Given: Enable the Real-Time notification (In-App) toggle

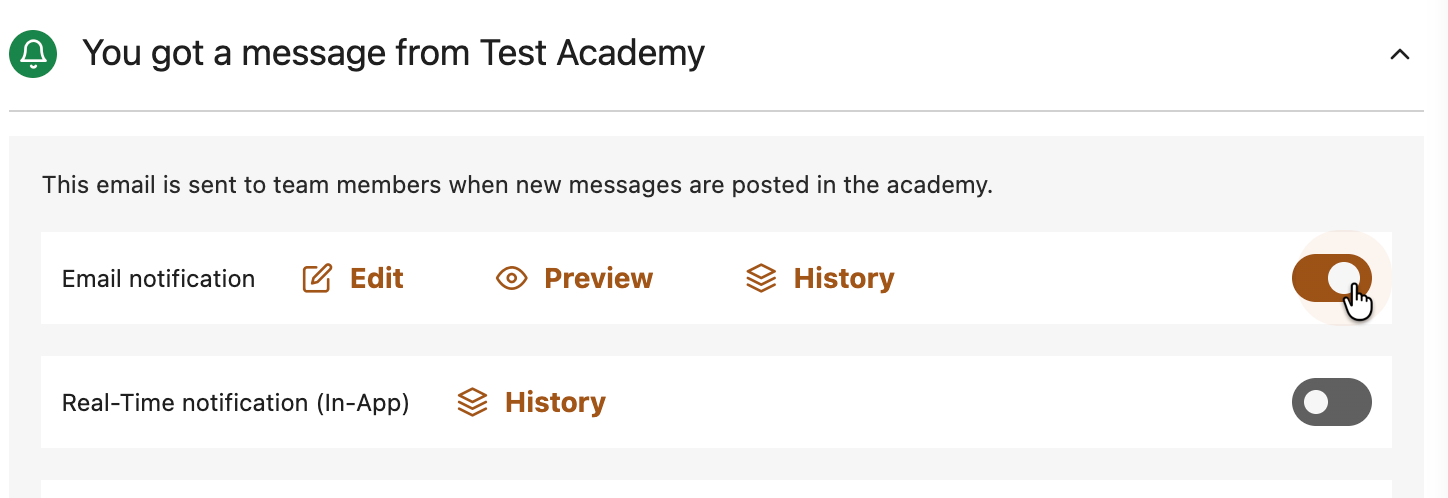Looking at the screenshot, I should click(x=1331, y=402).
